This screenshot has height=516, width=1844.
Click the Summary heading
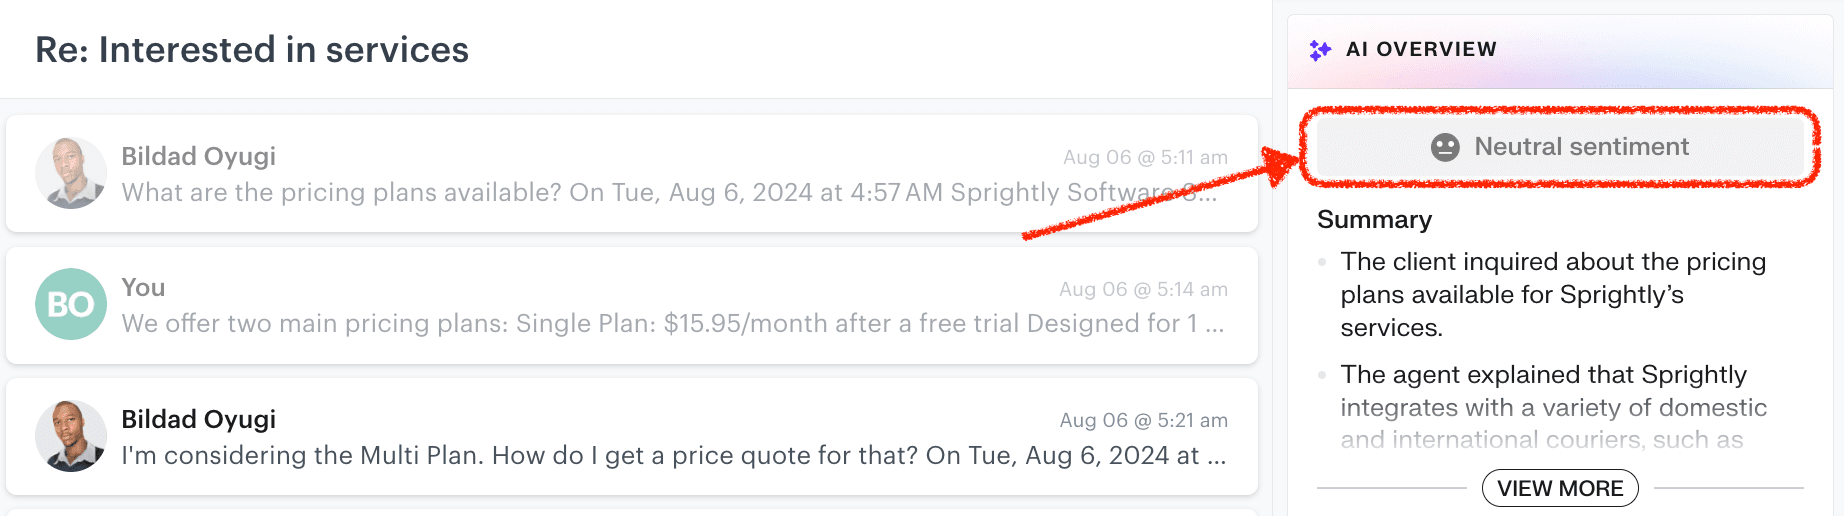(x=1374, y=219)
